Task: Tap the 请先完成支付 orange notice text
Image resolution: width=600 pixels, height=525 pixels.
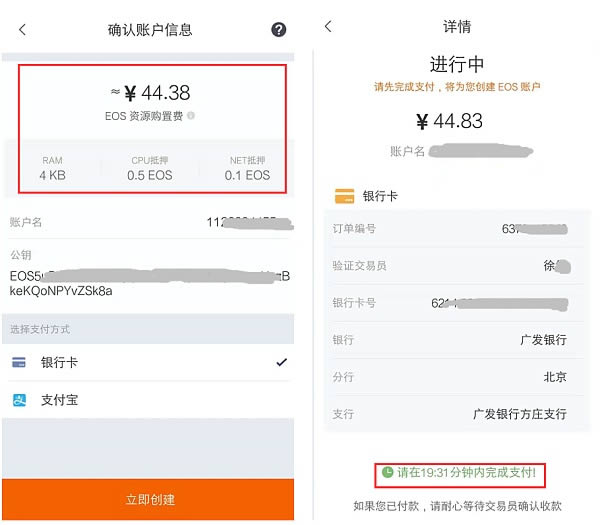Action: [456, 87]
